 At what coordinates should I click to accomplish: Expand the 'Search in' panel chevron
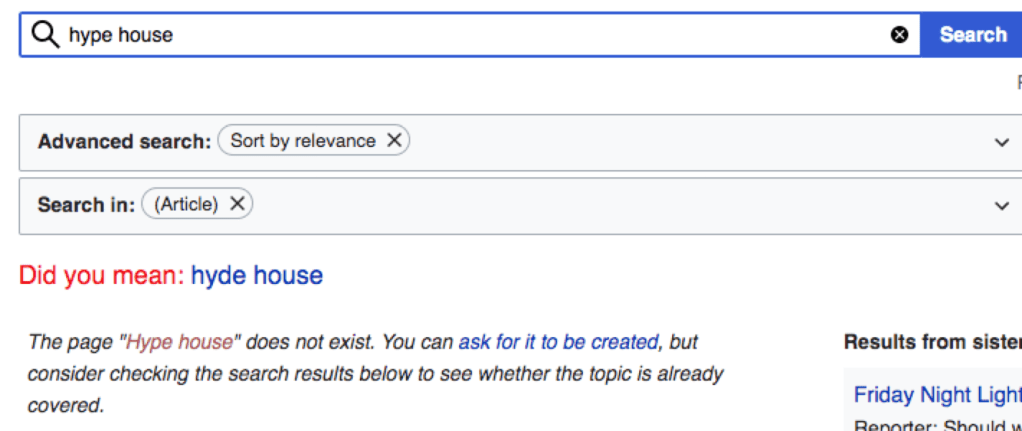[x=1001, y=206]
